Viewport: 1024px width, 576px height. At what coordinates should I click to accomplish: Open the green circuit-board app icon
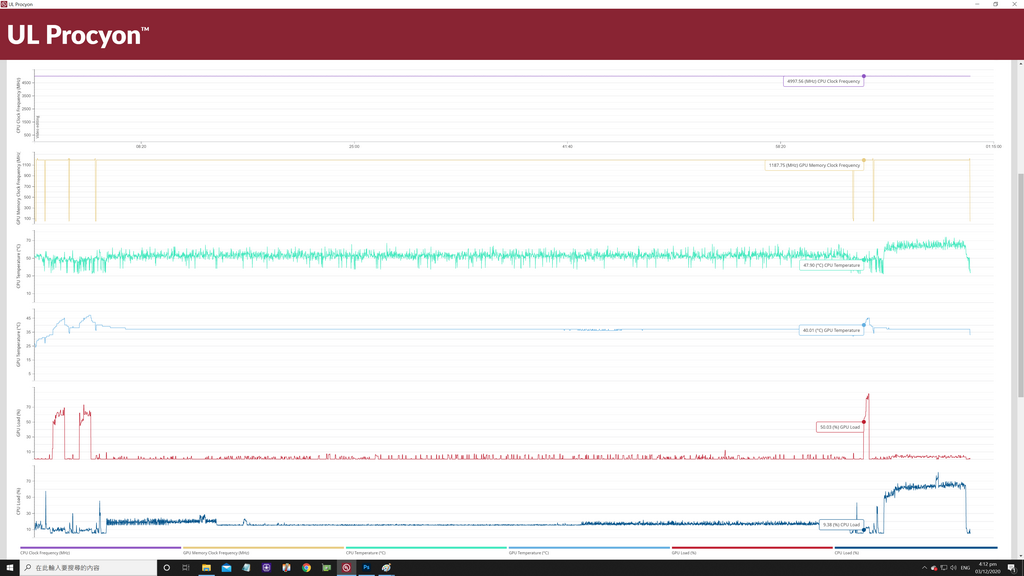(x=327, y=568)
